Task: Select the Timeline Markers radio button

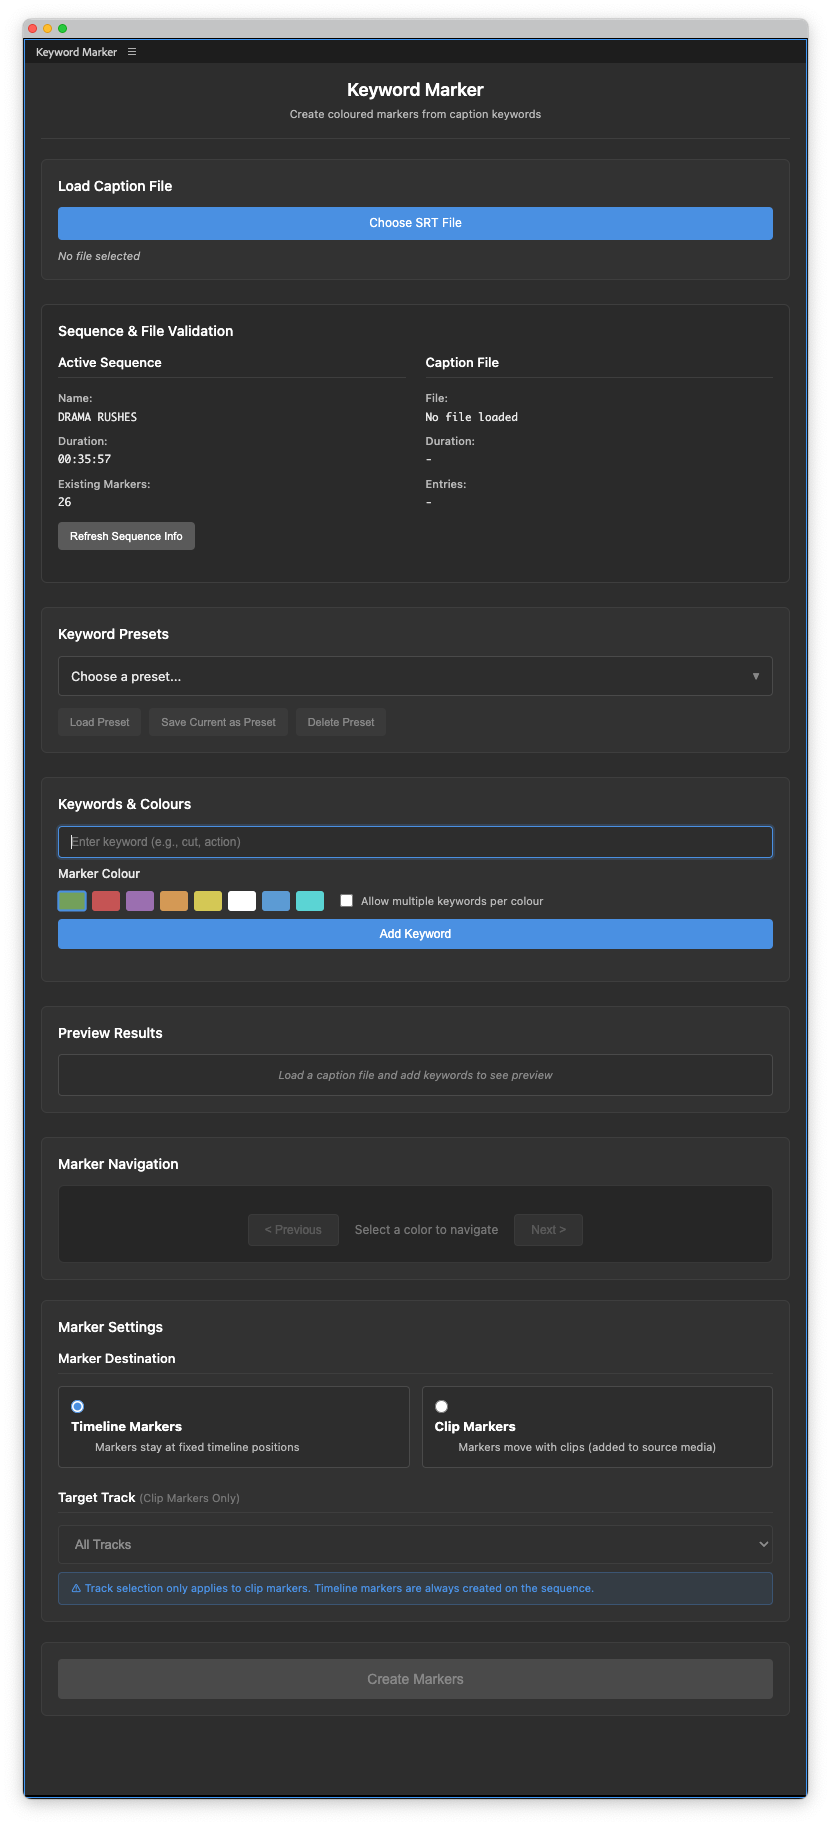Action: tap(78, 1406)
